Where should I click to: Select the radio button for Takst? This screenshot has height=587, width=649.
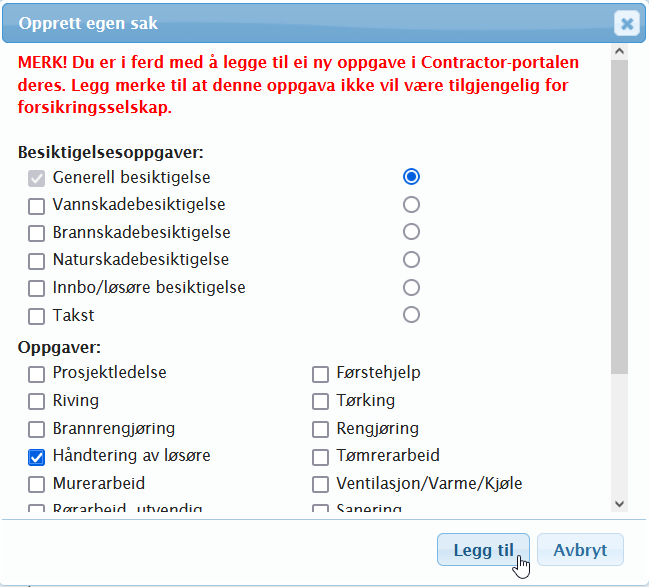411,315
